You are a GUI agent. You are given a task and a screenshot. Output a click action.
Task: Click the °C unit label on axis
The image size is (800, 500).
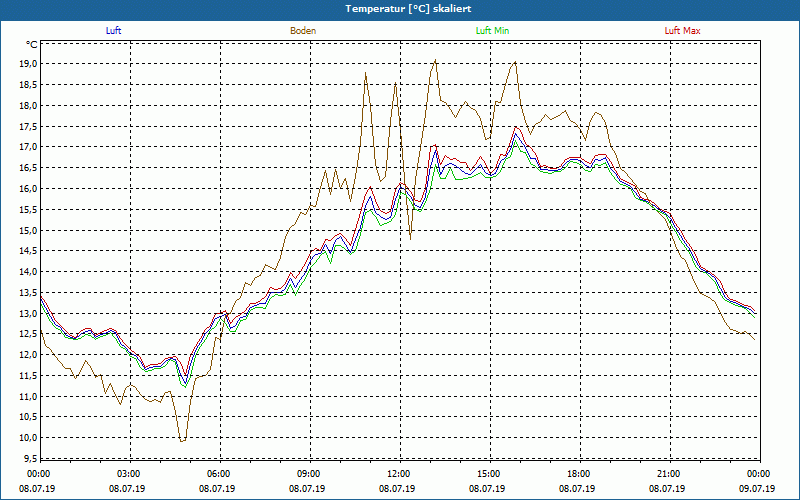[x=32, y=45]
